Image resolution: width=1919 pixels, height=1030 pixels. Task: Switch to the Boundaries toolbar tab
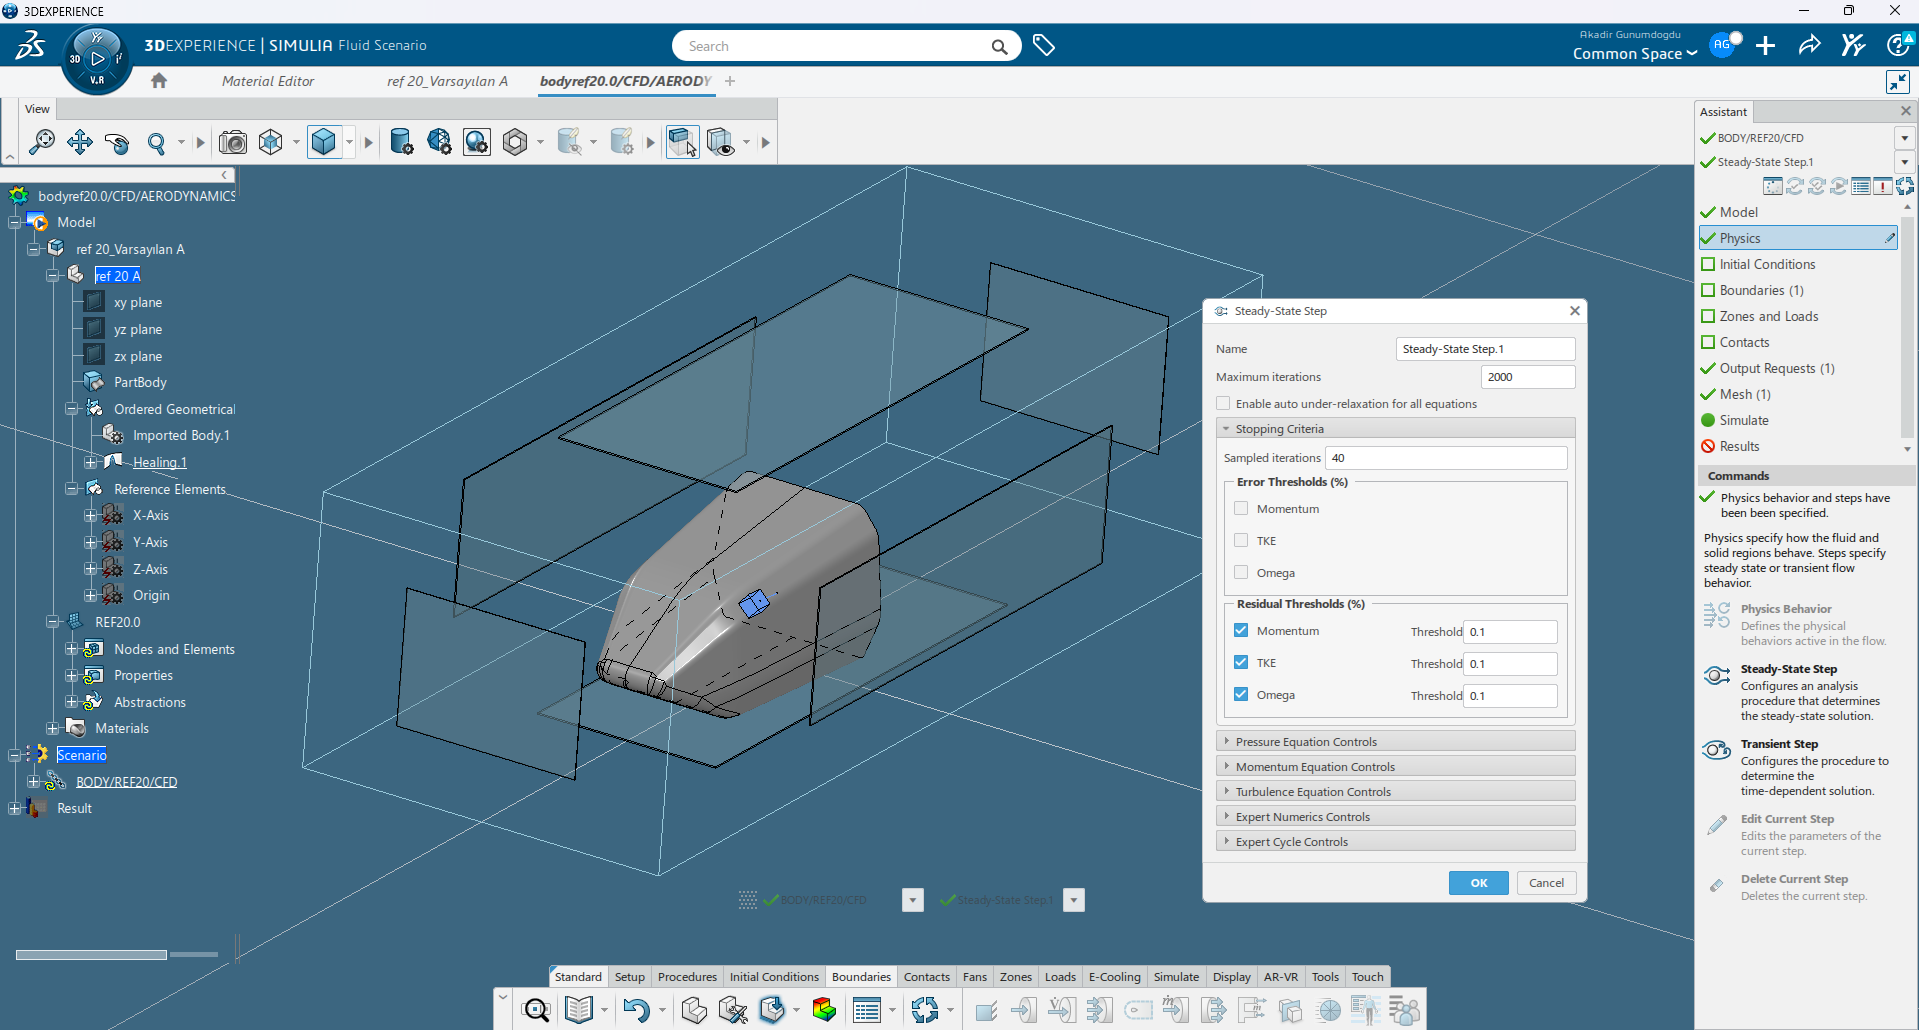[x=861, y=977]
